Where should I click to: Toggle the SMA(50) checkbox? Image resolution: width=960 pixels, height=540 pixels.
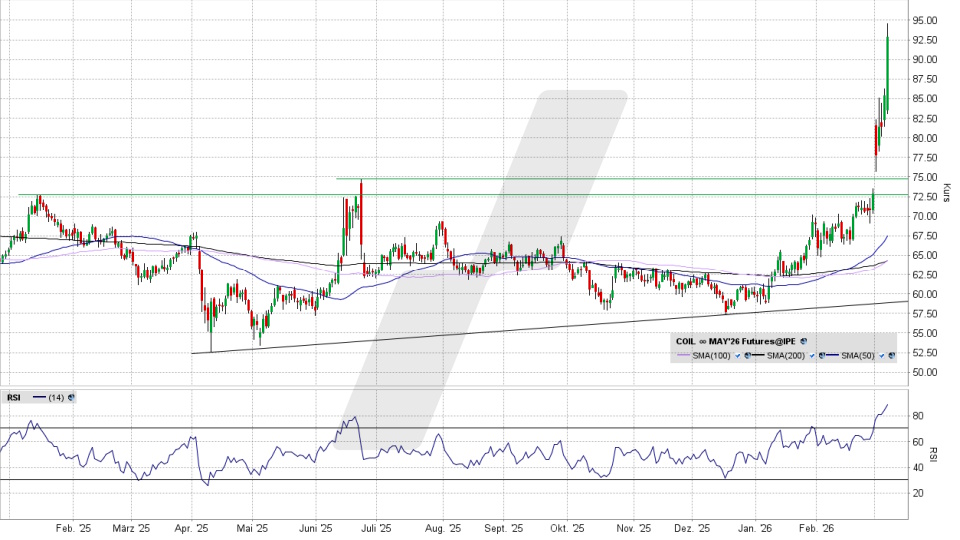click(x=882, y=356)
